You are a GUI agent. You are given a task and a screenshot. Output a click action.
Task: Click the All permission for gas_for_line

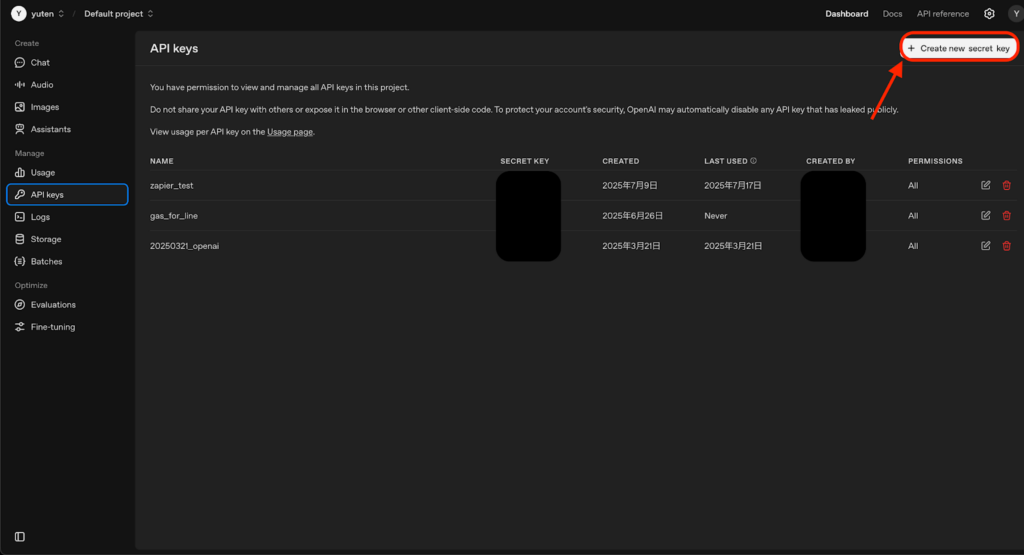click(913, 215)
